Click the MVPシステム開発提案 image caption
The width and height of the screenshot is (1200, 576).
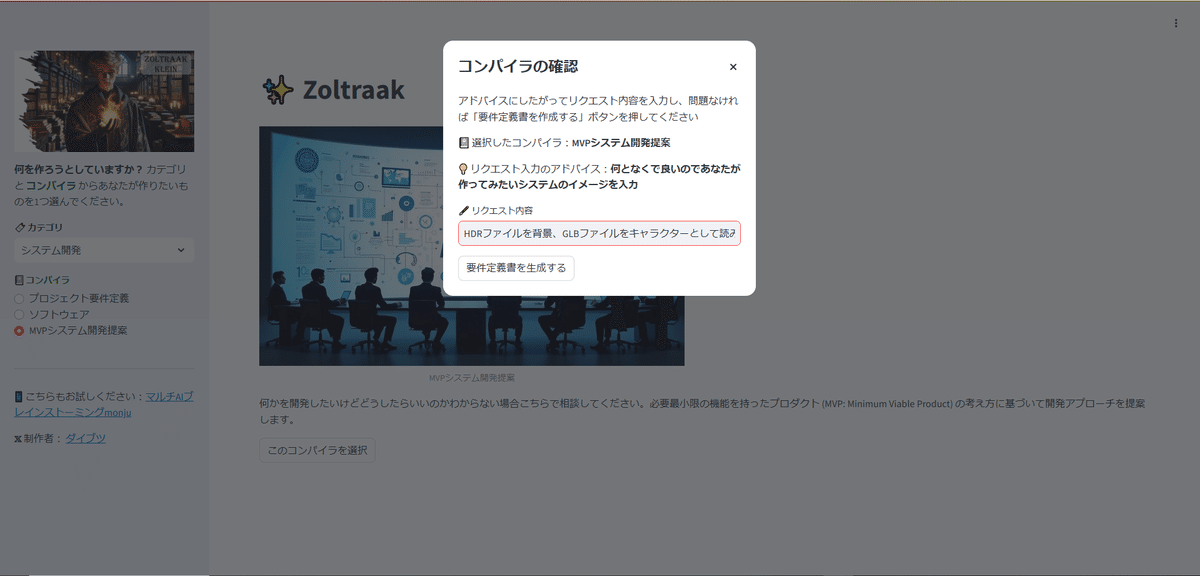click(x=471, y=378)
